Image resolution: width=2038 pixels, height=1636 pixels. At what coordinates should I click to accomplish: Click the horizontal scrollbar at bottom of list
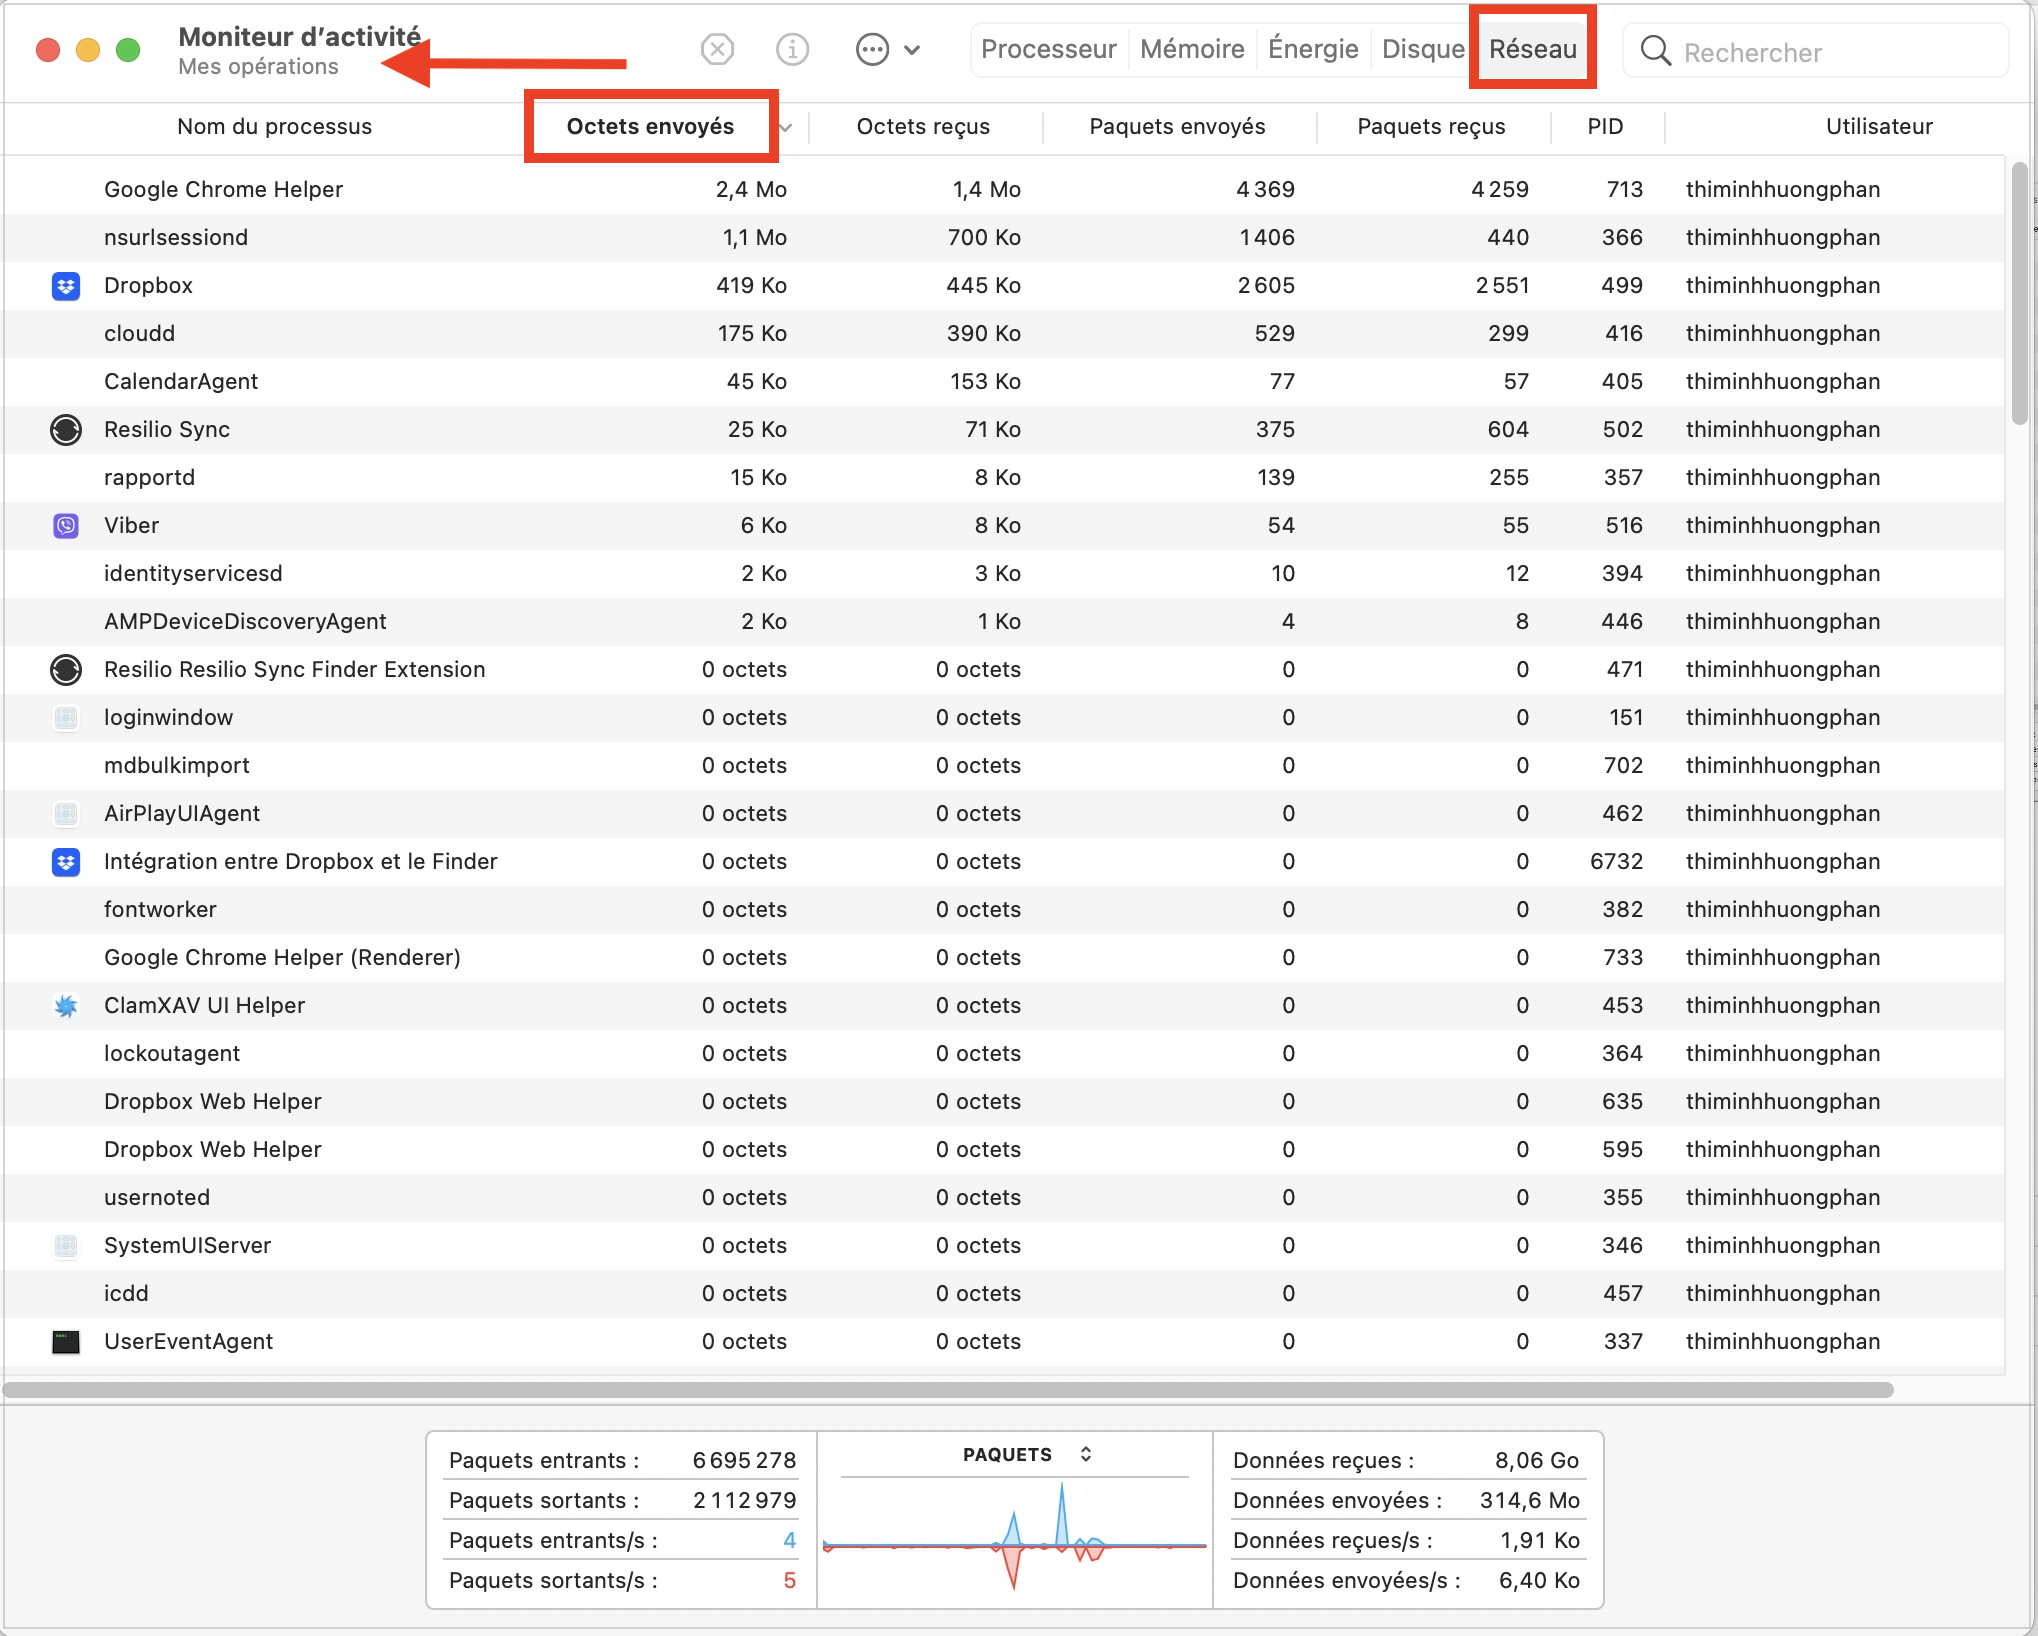click(x=948, y=1390)
